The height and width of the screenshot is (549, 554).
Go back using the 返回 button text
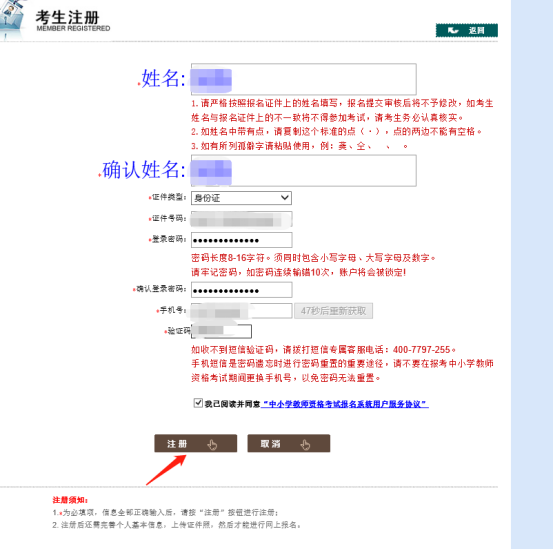(476, 31)
